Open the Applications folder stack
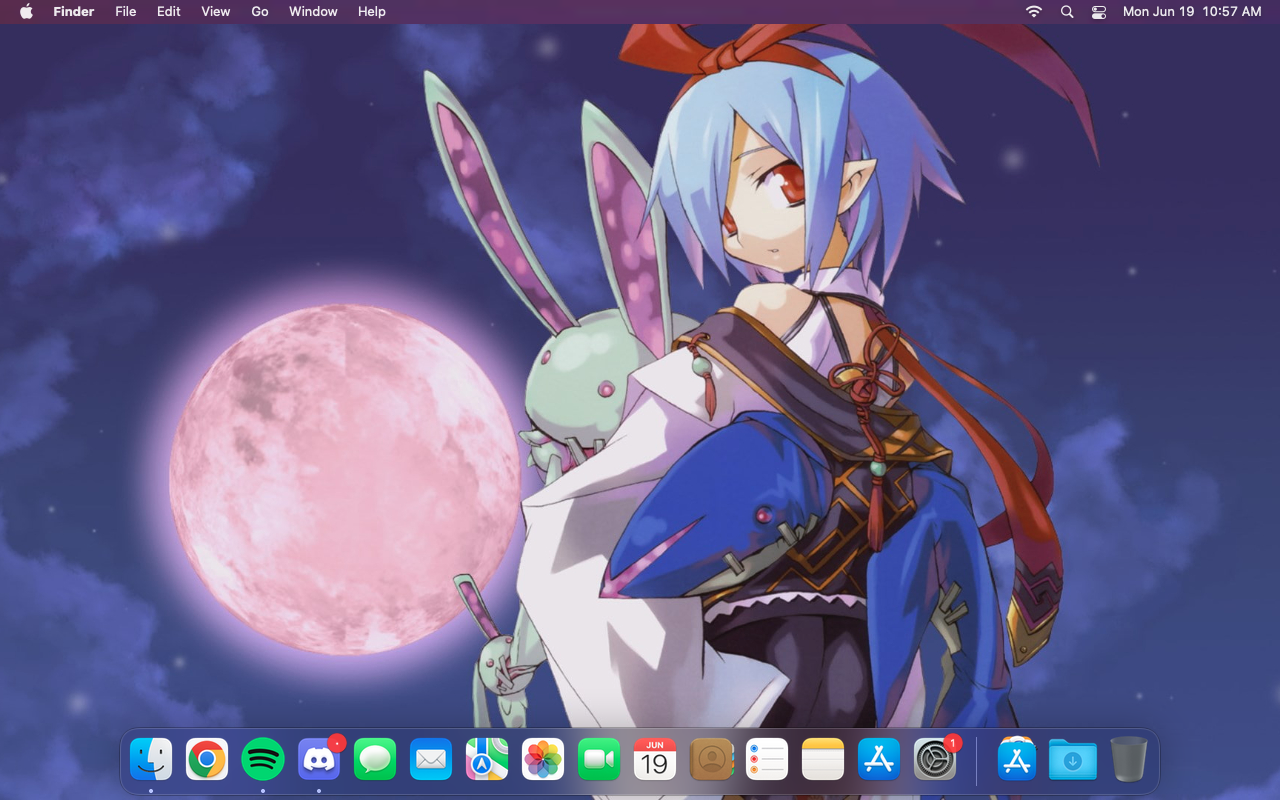Viewport: 1280px width, 800px height. pyautogui.click(x=1017, y=760)
